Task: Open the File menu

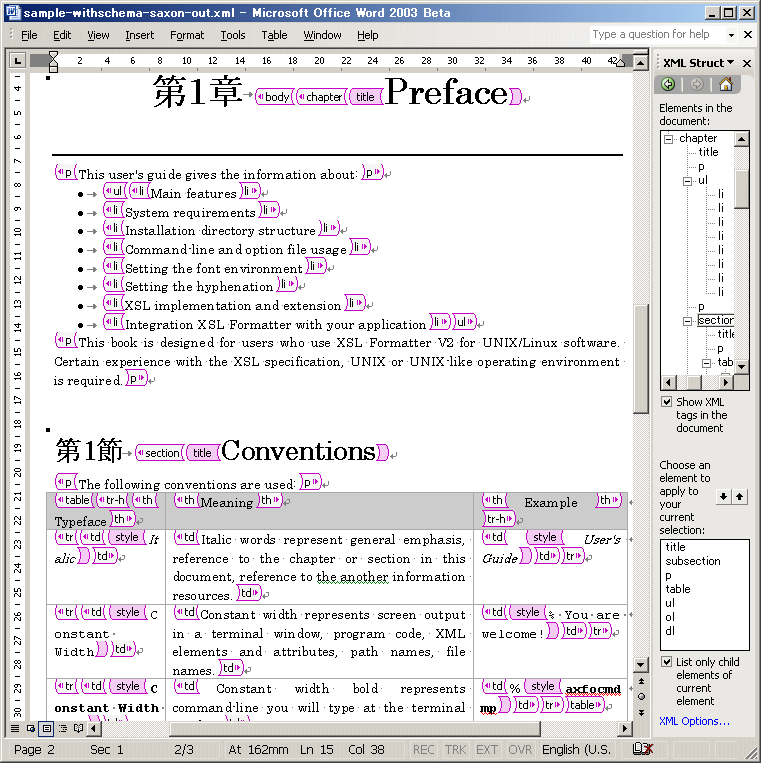Action: (x=29, y=35)
